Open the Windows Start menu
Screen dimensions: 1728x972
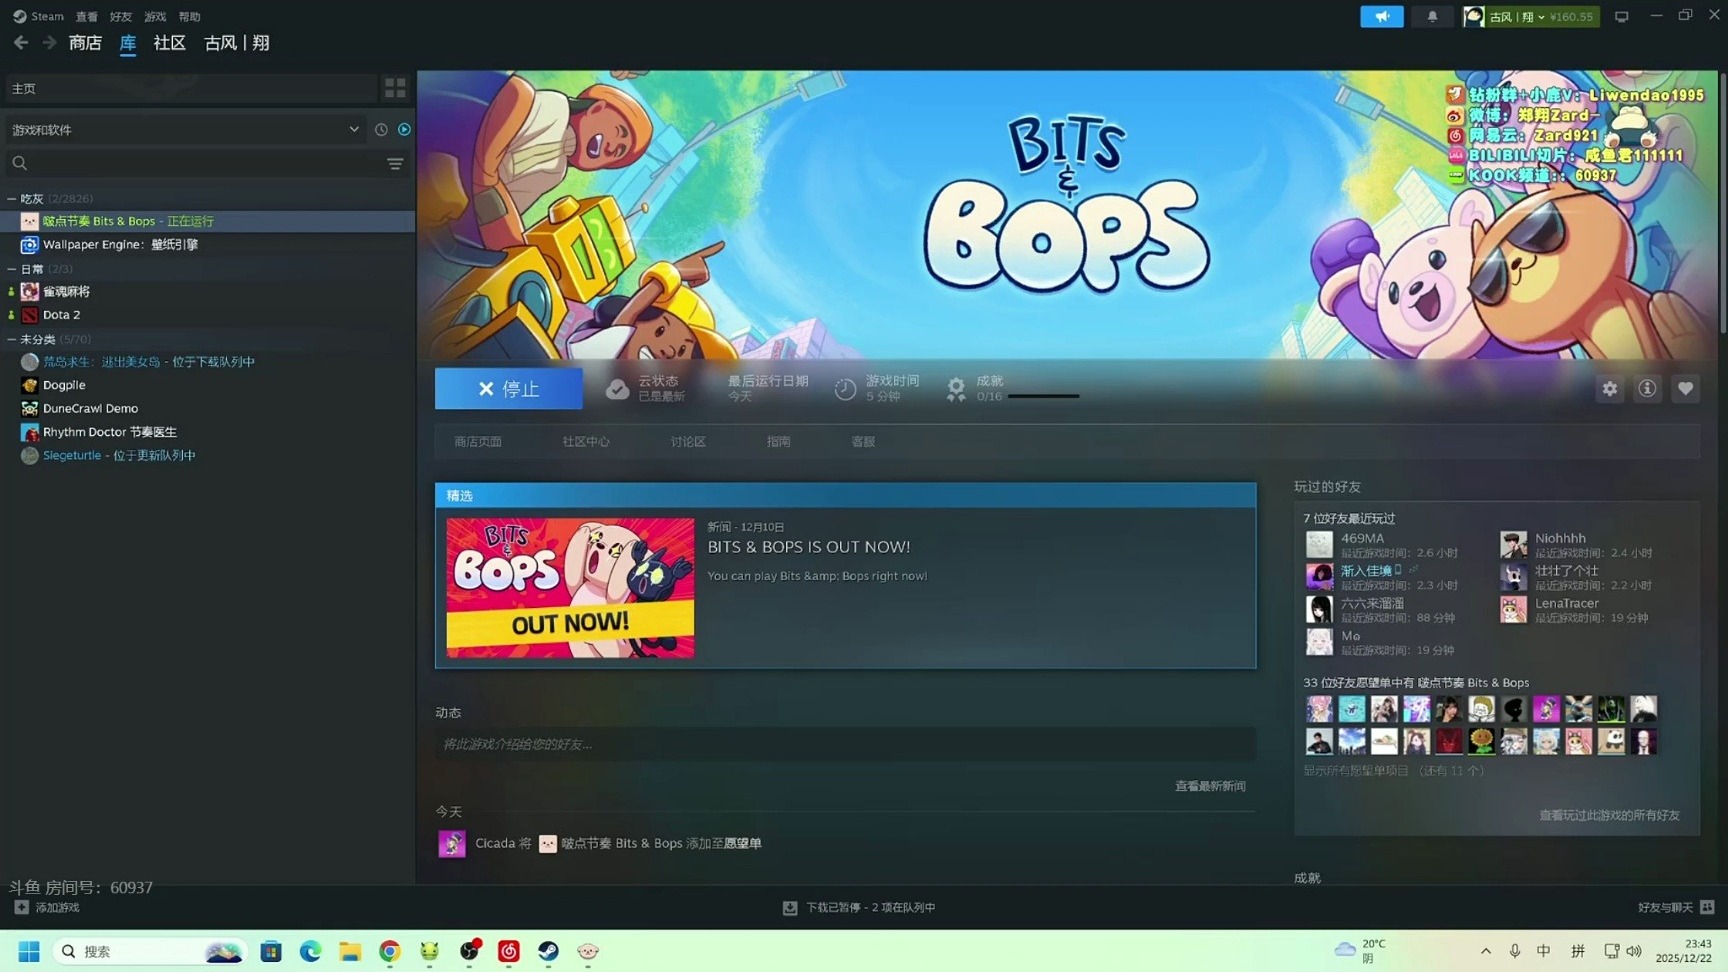pos(29,951)
